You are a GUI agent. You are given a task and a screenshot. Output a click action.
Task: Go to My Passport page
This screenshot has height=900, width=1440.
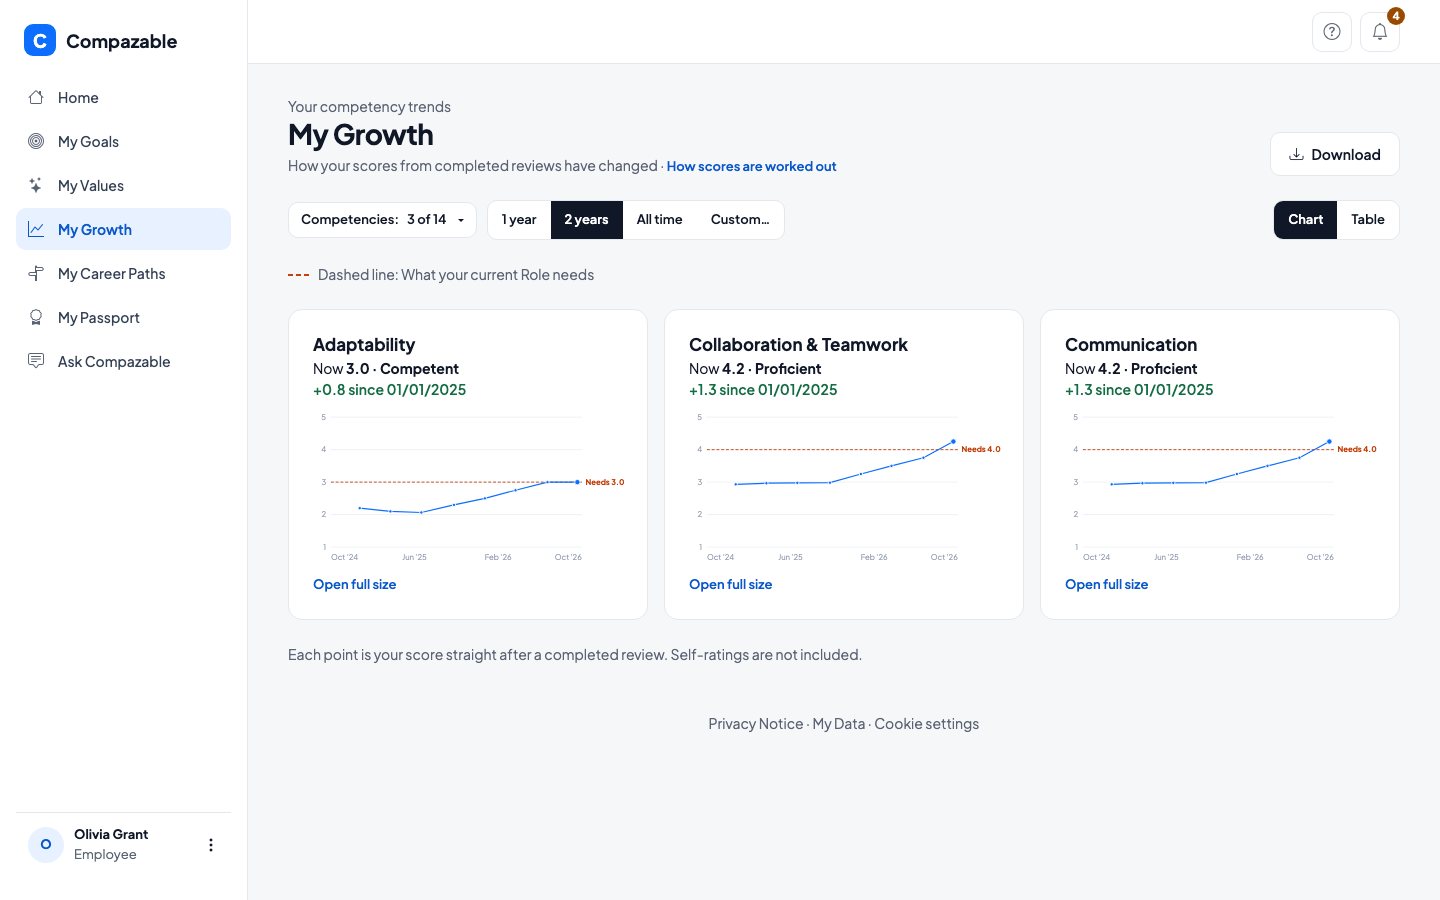tap(123, 318)
